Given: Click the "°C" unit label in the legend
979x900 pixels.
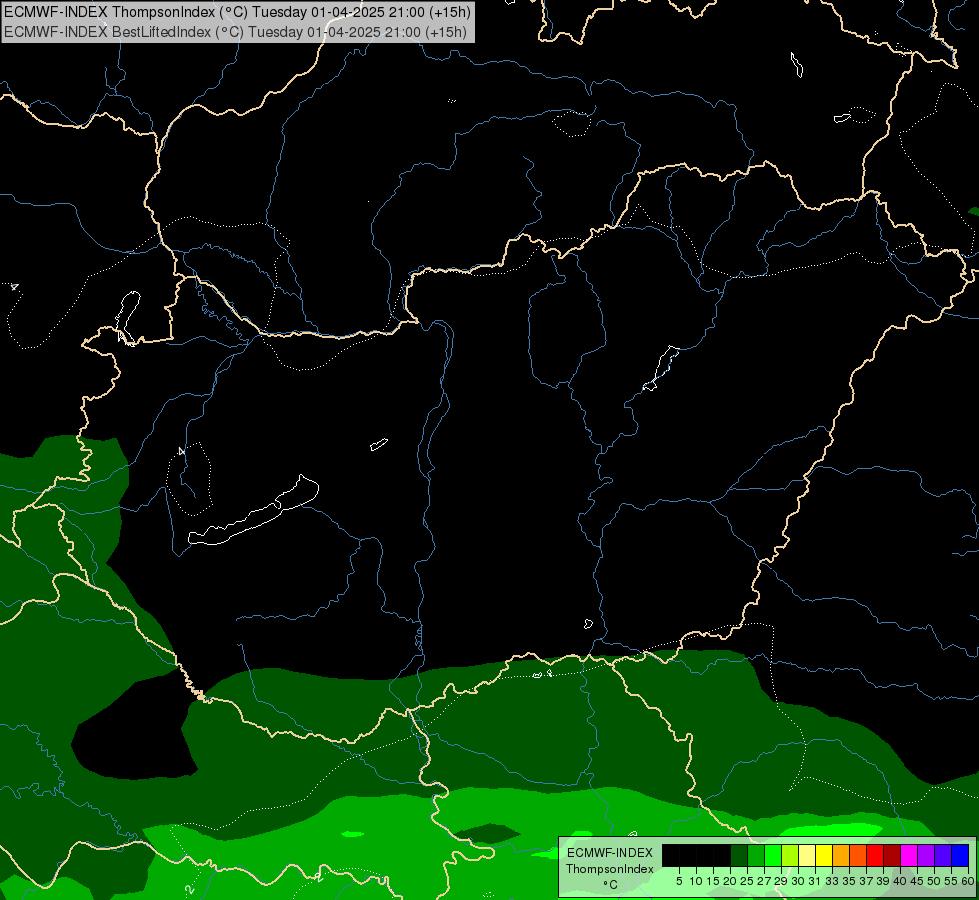Looking at the screenshot, I should pyautogui.click(x=611, y=885).
